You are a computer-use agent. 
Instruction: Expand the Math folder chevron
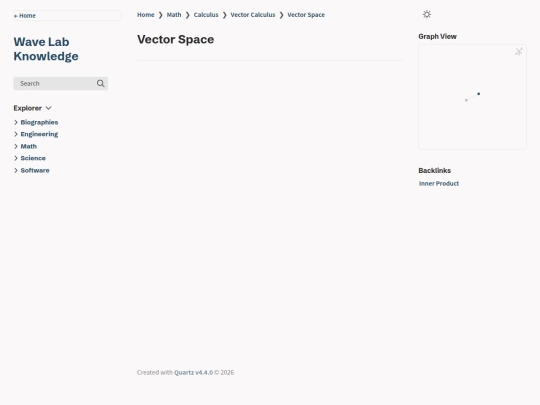(x=16, y=146)
